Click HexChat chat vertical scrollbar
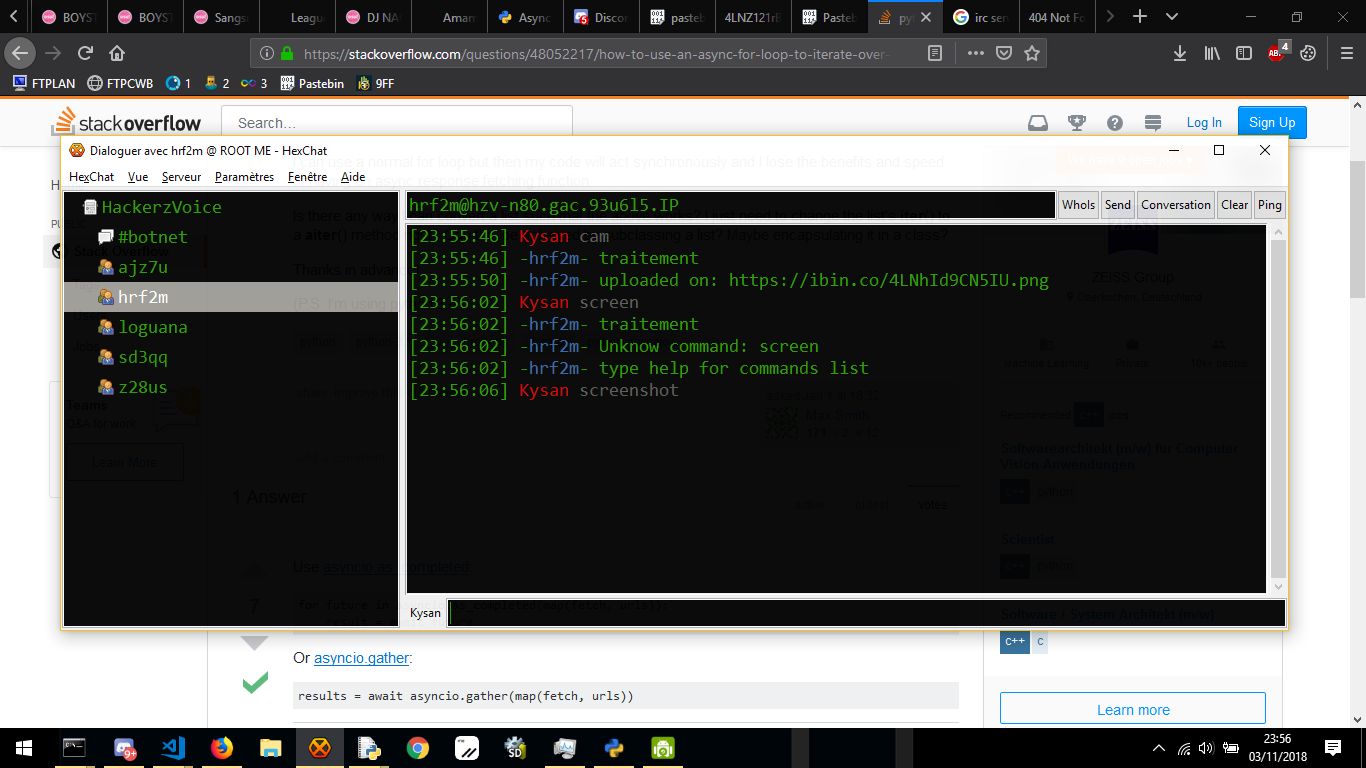Image resolution: width=1366 pixels, height=768 pixels. coord(1278,408)
